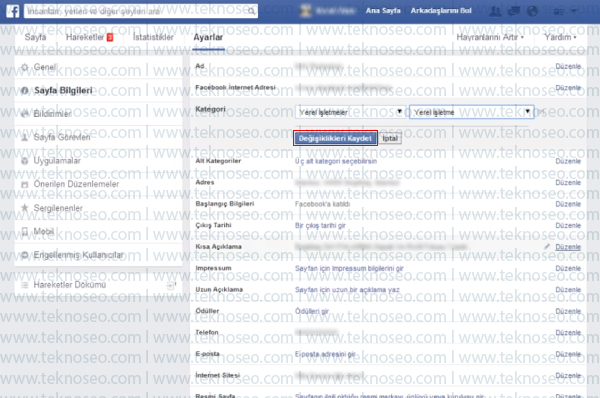The width and height of the screenshot is (600, 398).
Task: Open Genel settings in sidebar
Action: (98, 67)
